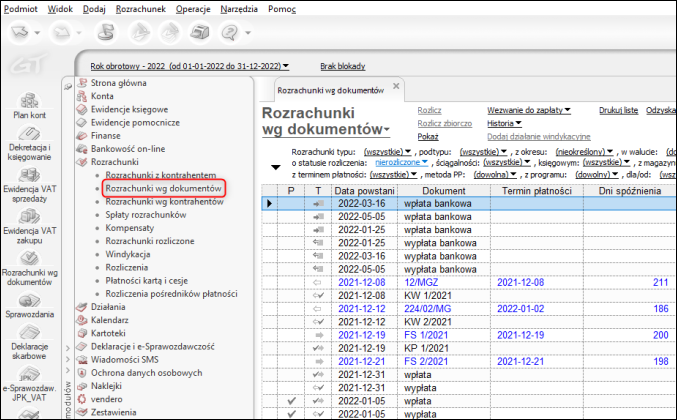This screenshot has height=420, width=677.
Task: Click the Drukuj listę link
Action: (x=618, y=110)
